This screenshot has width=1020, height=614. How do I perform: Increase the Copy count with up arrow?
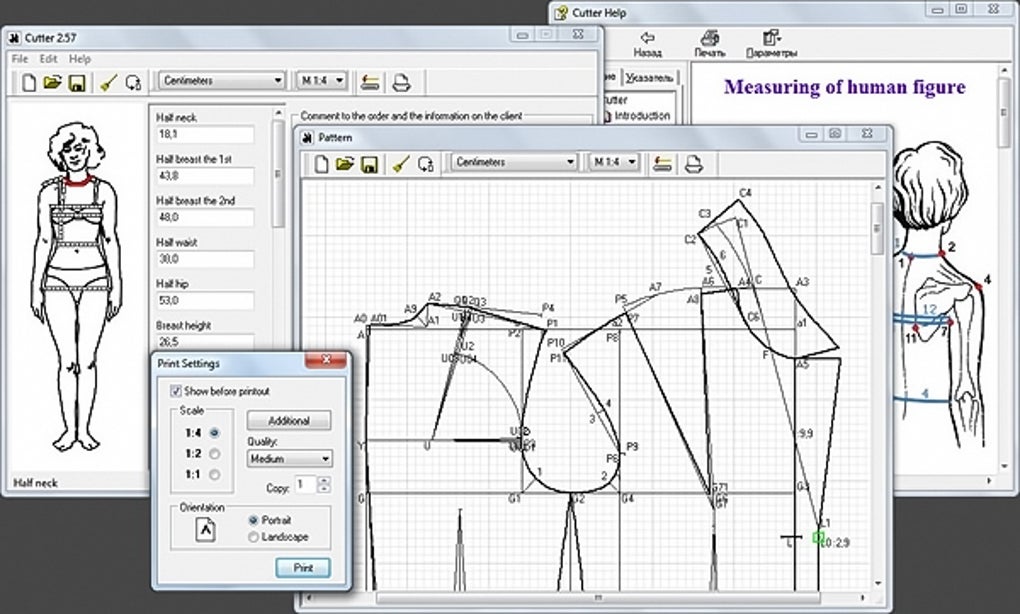[x=323, y=480]
